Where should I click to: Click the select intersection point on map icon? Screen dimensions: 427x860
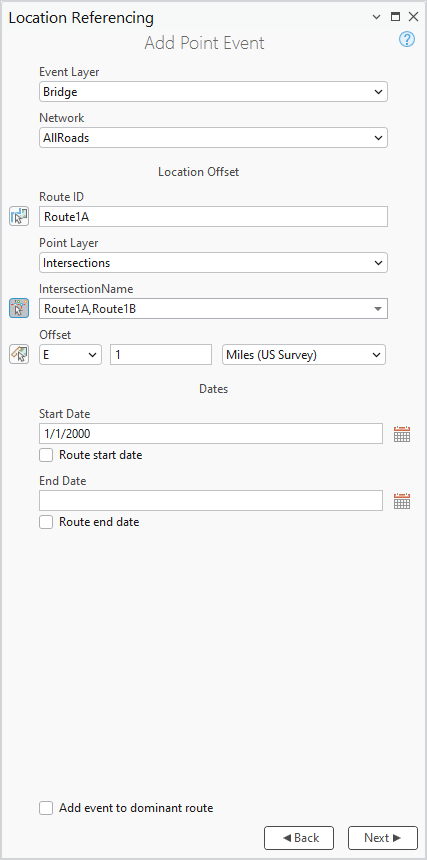19,308
